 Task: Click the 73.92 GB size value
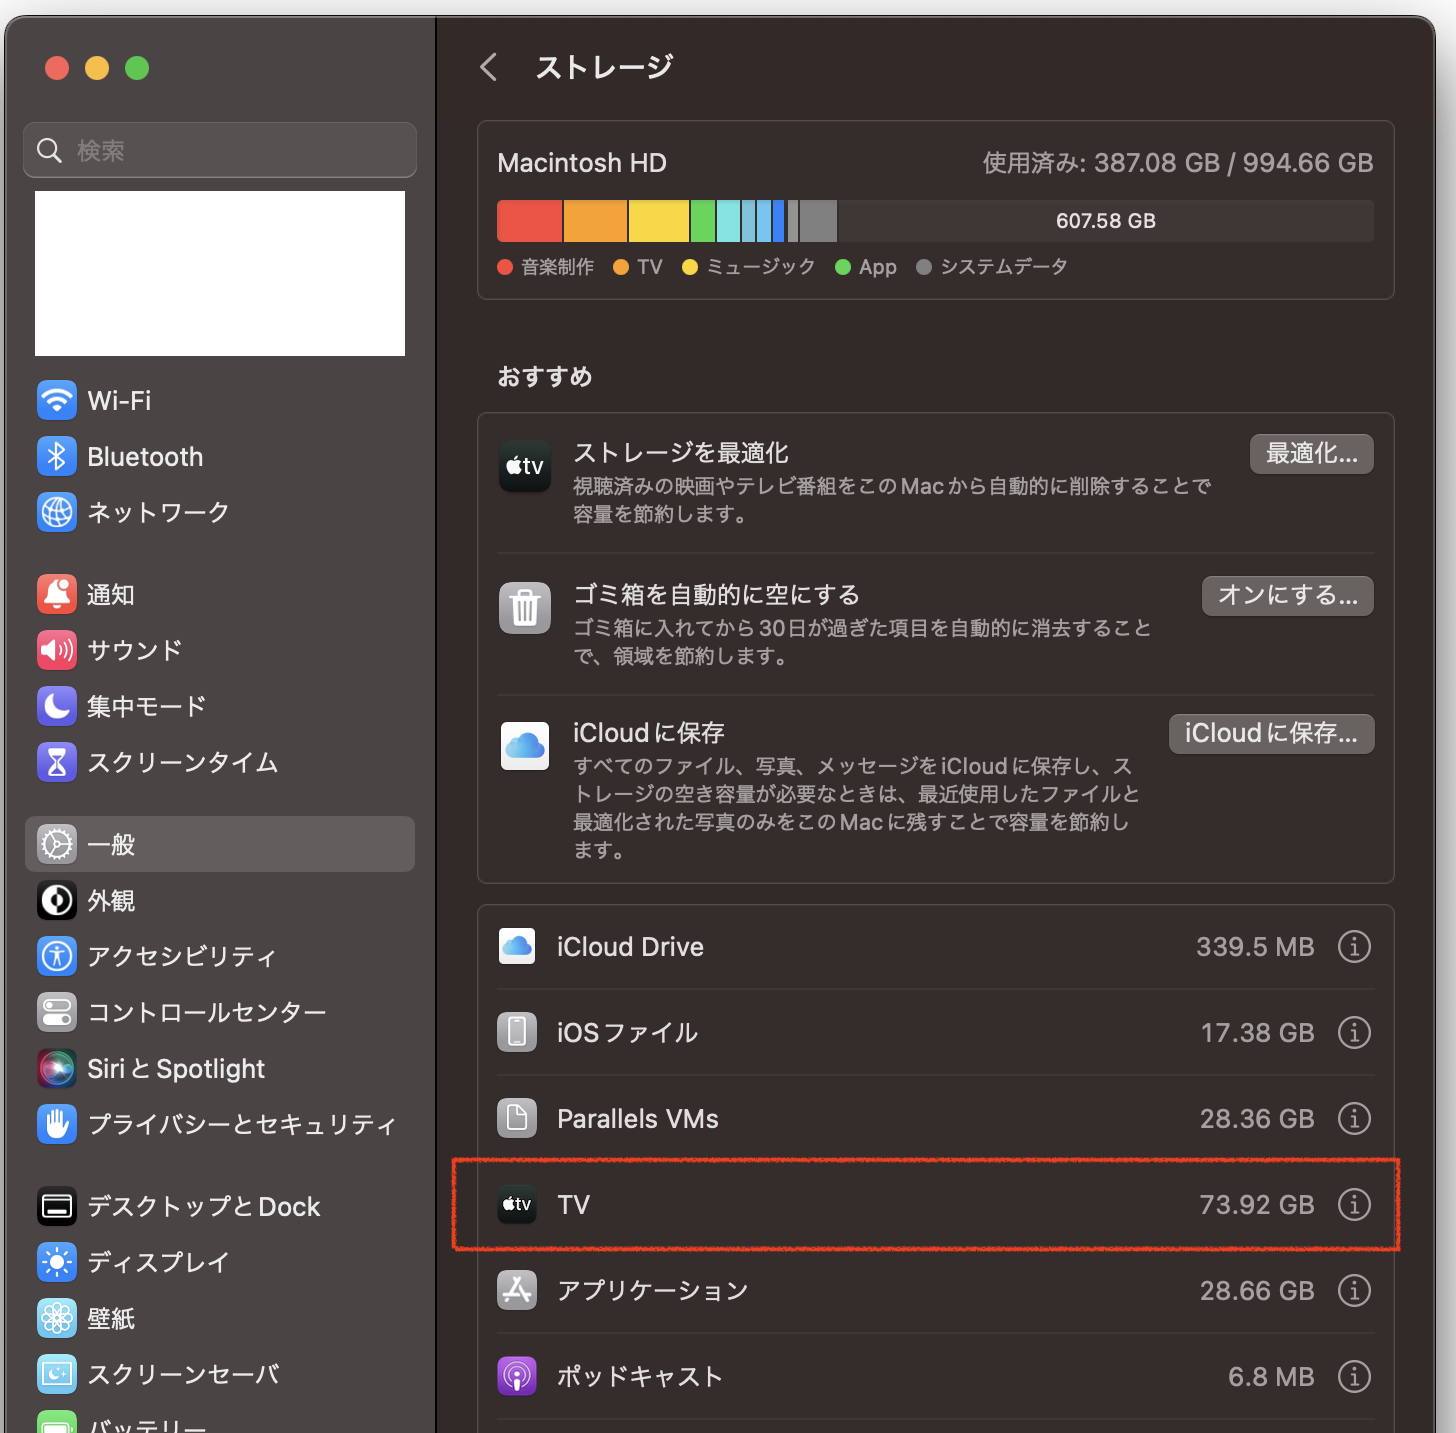click(x=1257, y=1205)
